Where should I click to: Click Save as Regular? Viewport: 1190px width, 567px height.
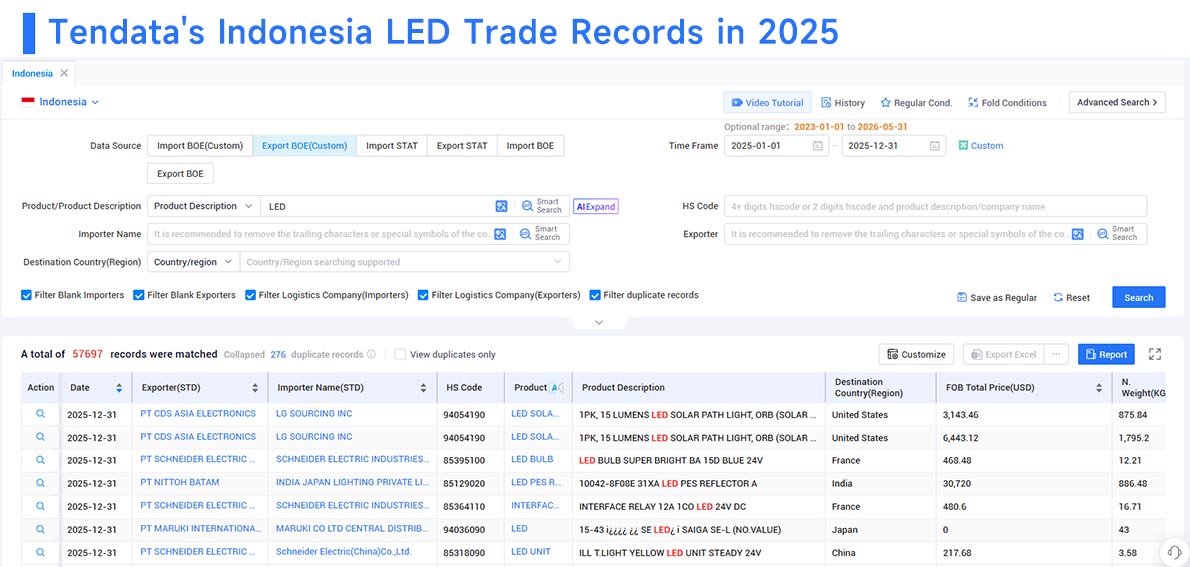point(997,298)
